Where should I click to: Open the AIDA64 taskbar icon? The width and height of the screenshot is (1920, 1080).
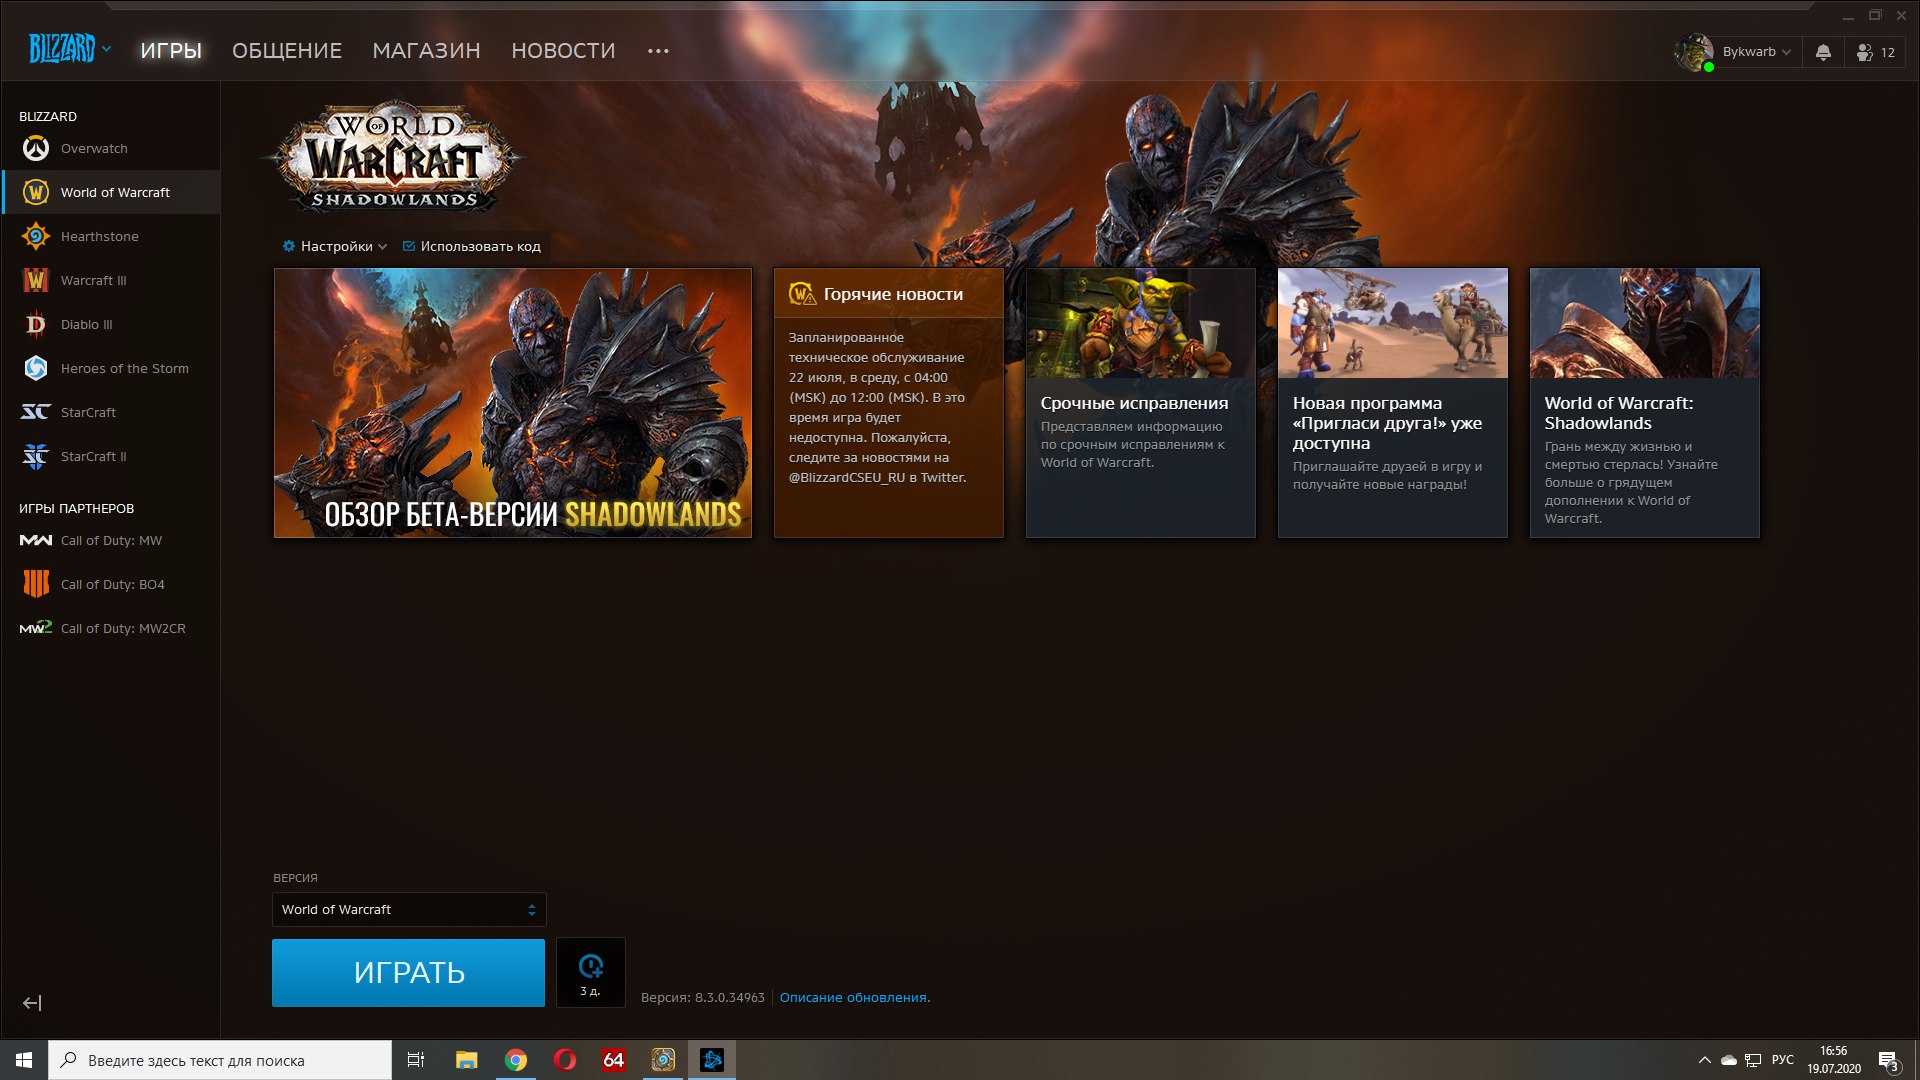614,1060
